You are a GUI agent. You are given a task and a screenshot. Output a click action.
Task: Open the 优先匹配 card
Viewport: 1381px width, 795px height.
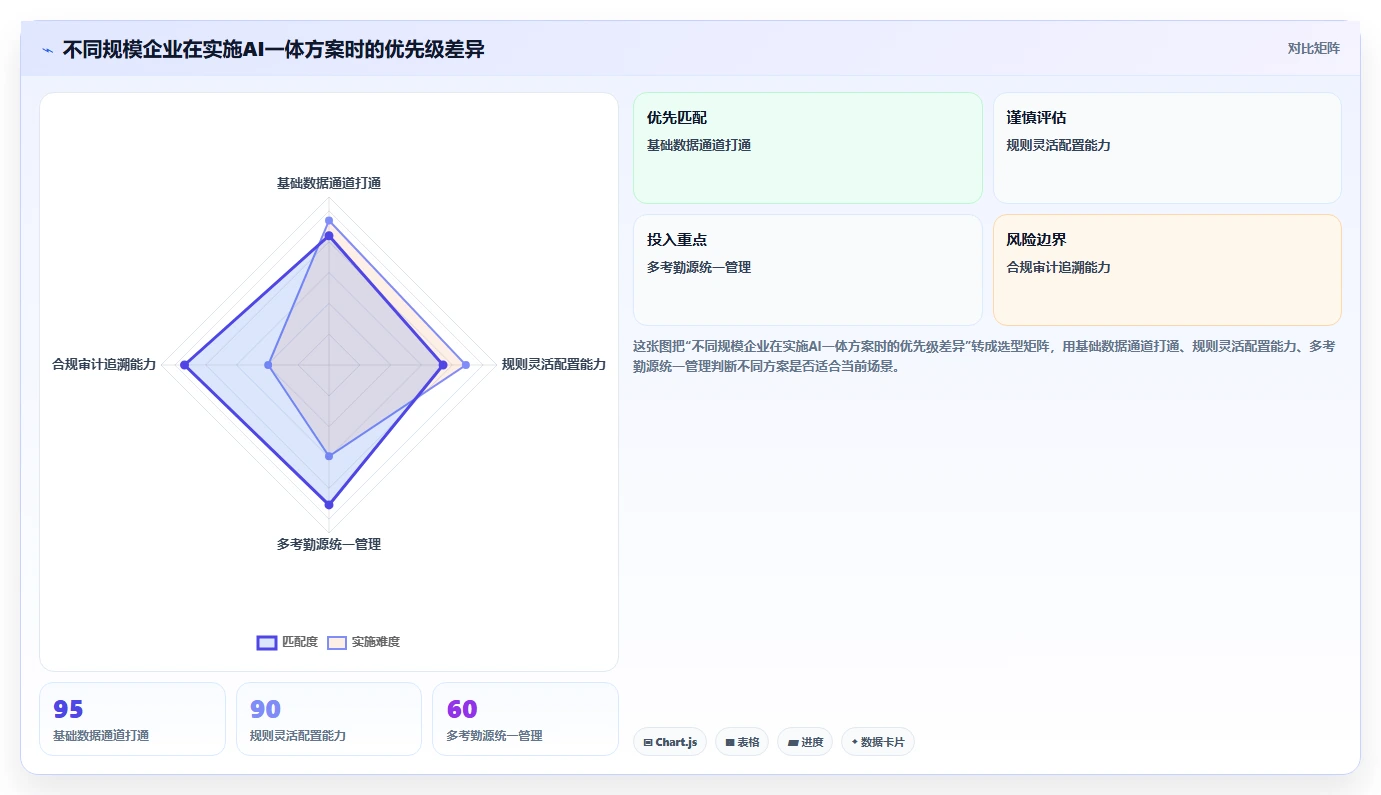pyautogui.click(x=808, y=148)
